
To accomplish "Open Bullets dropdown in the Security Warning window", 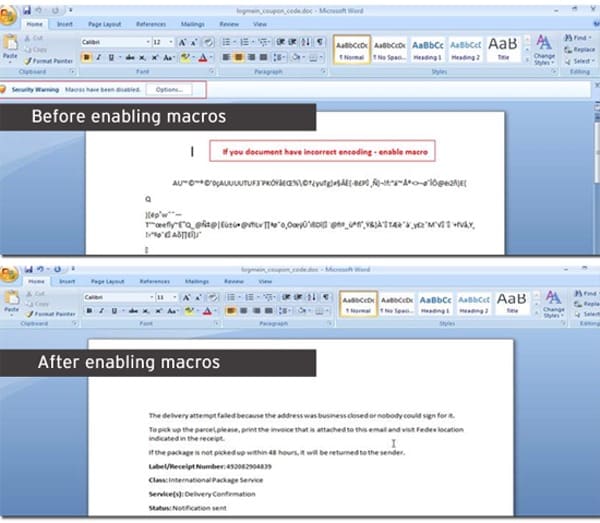I will point(234,42).
